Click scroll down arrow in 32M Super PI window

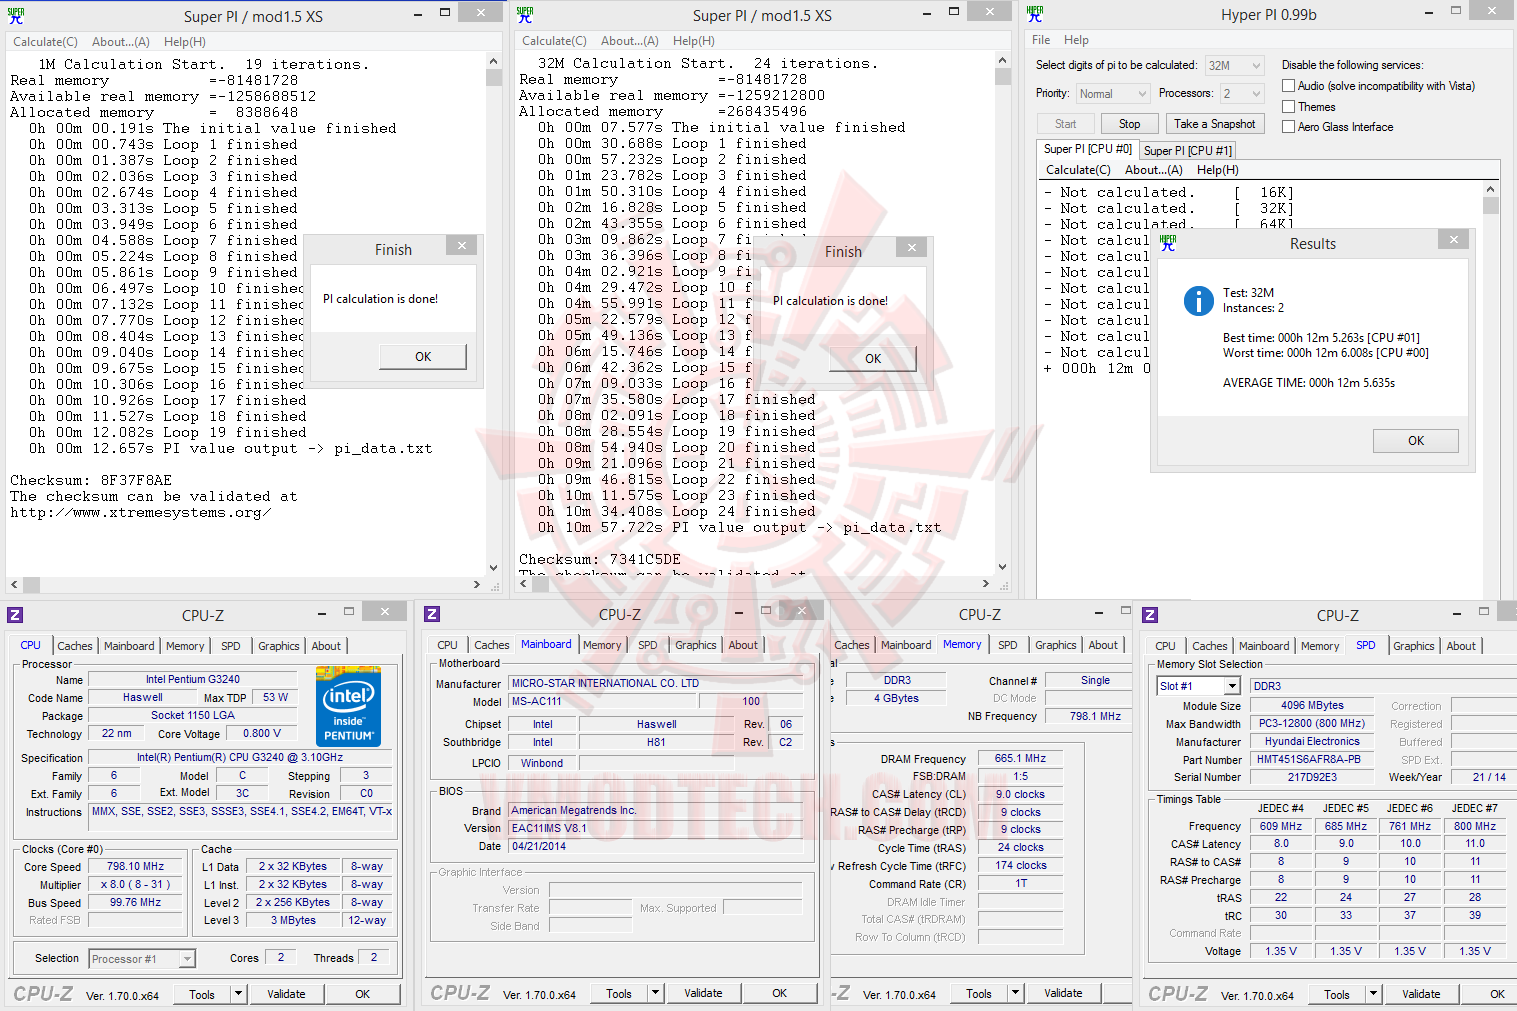click(1003, 567)
